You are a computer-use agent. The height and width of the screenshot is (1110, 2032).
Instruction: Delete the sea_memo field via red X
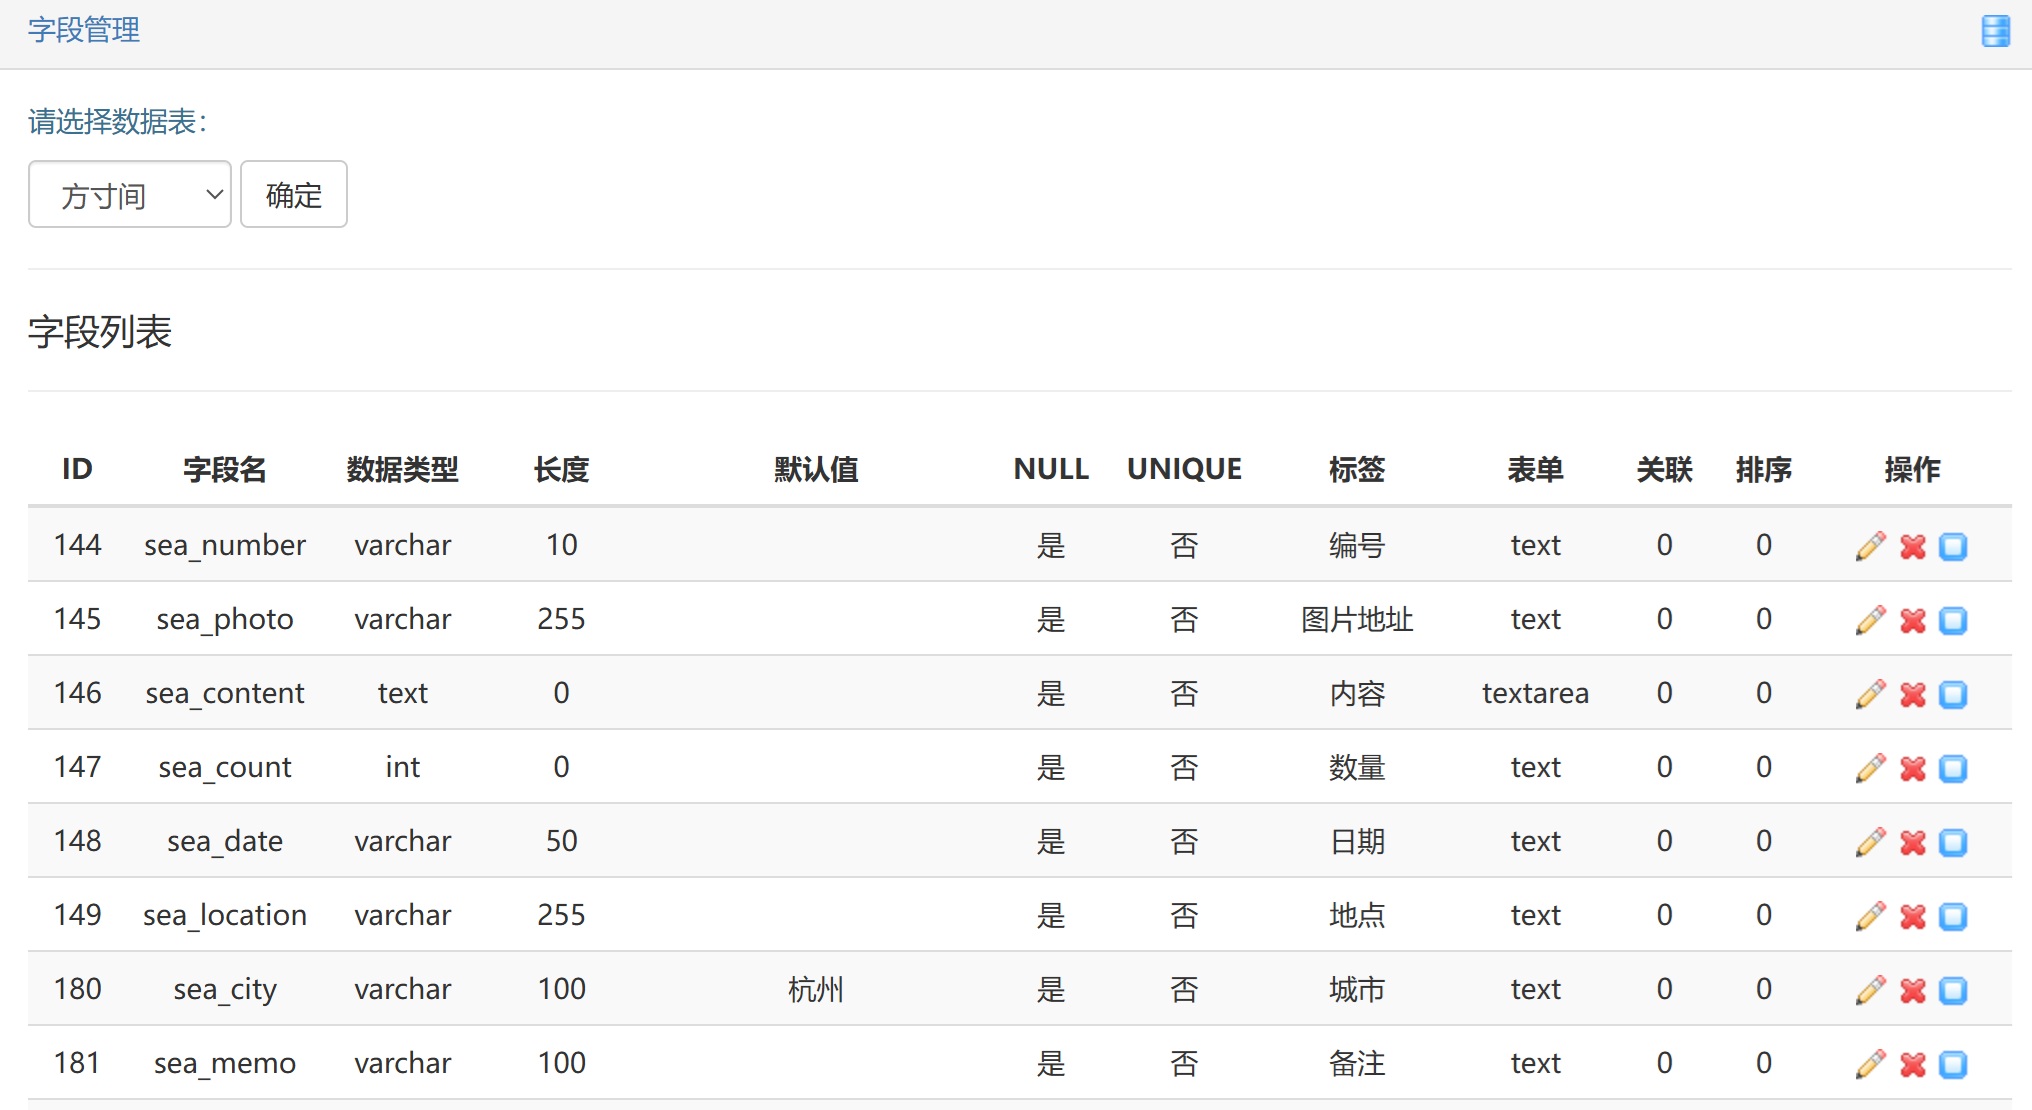click(1912, 1064)
